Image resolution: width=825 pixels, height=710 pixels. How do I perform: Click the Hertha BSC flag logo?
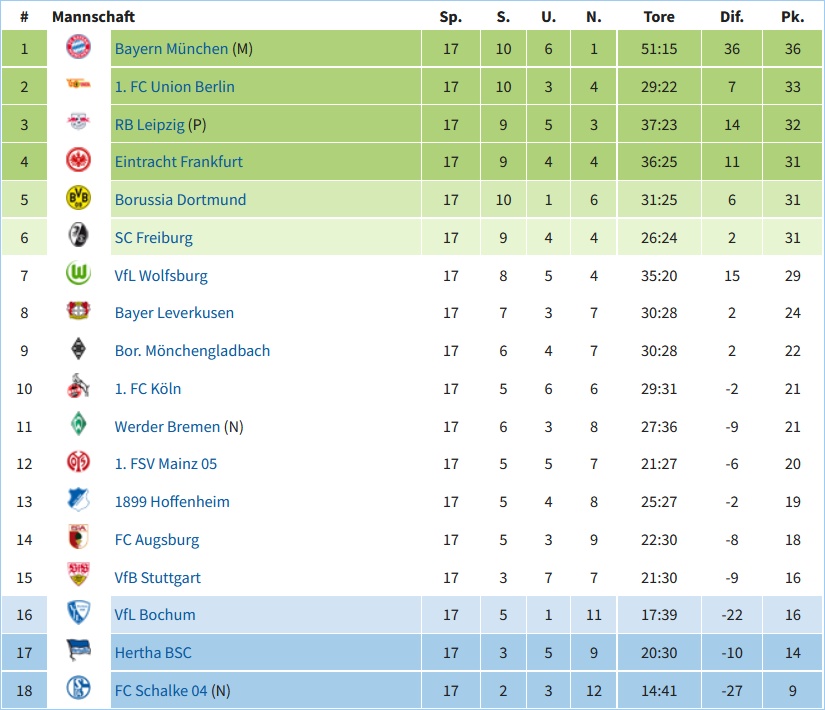pos(78,650)
